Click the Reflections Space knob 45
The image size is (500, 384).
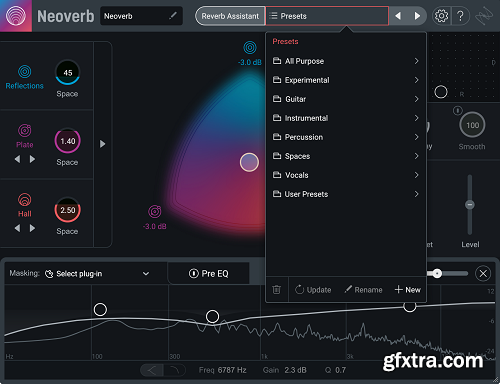[x=68, y=72]
